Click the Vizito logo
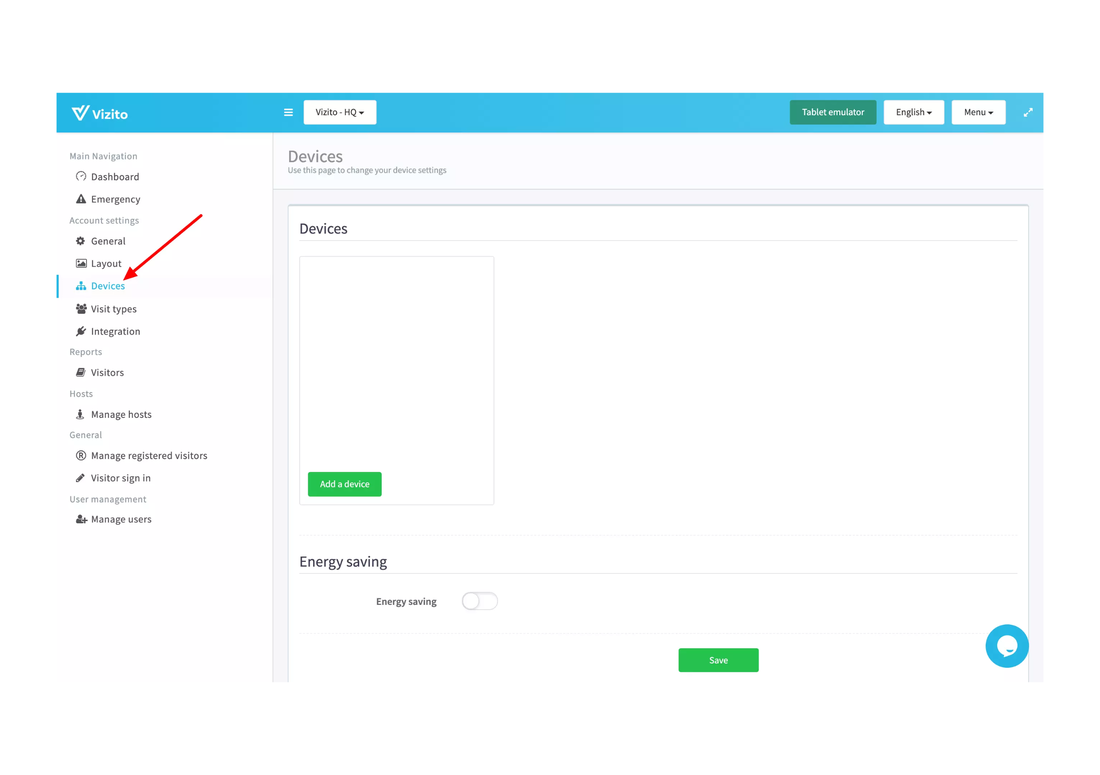Screen dimensions: 1100x775 pyautogui.click(x=100, y=113)
